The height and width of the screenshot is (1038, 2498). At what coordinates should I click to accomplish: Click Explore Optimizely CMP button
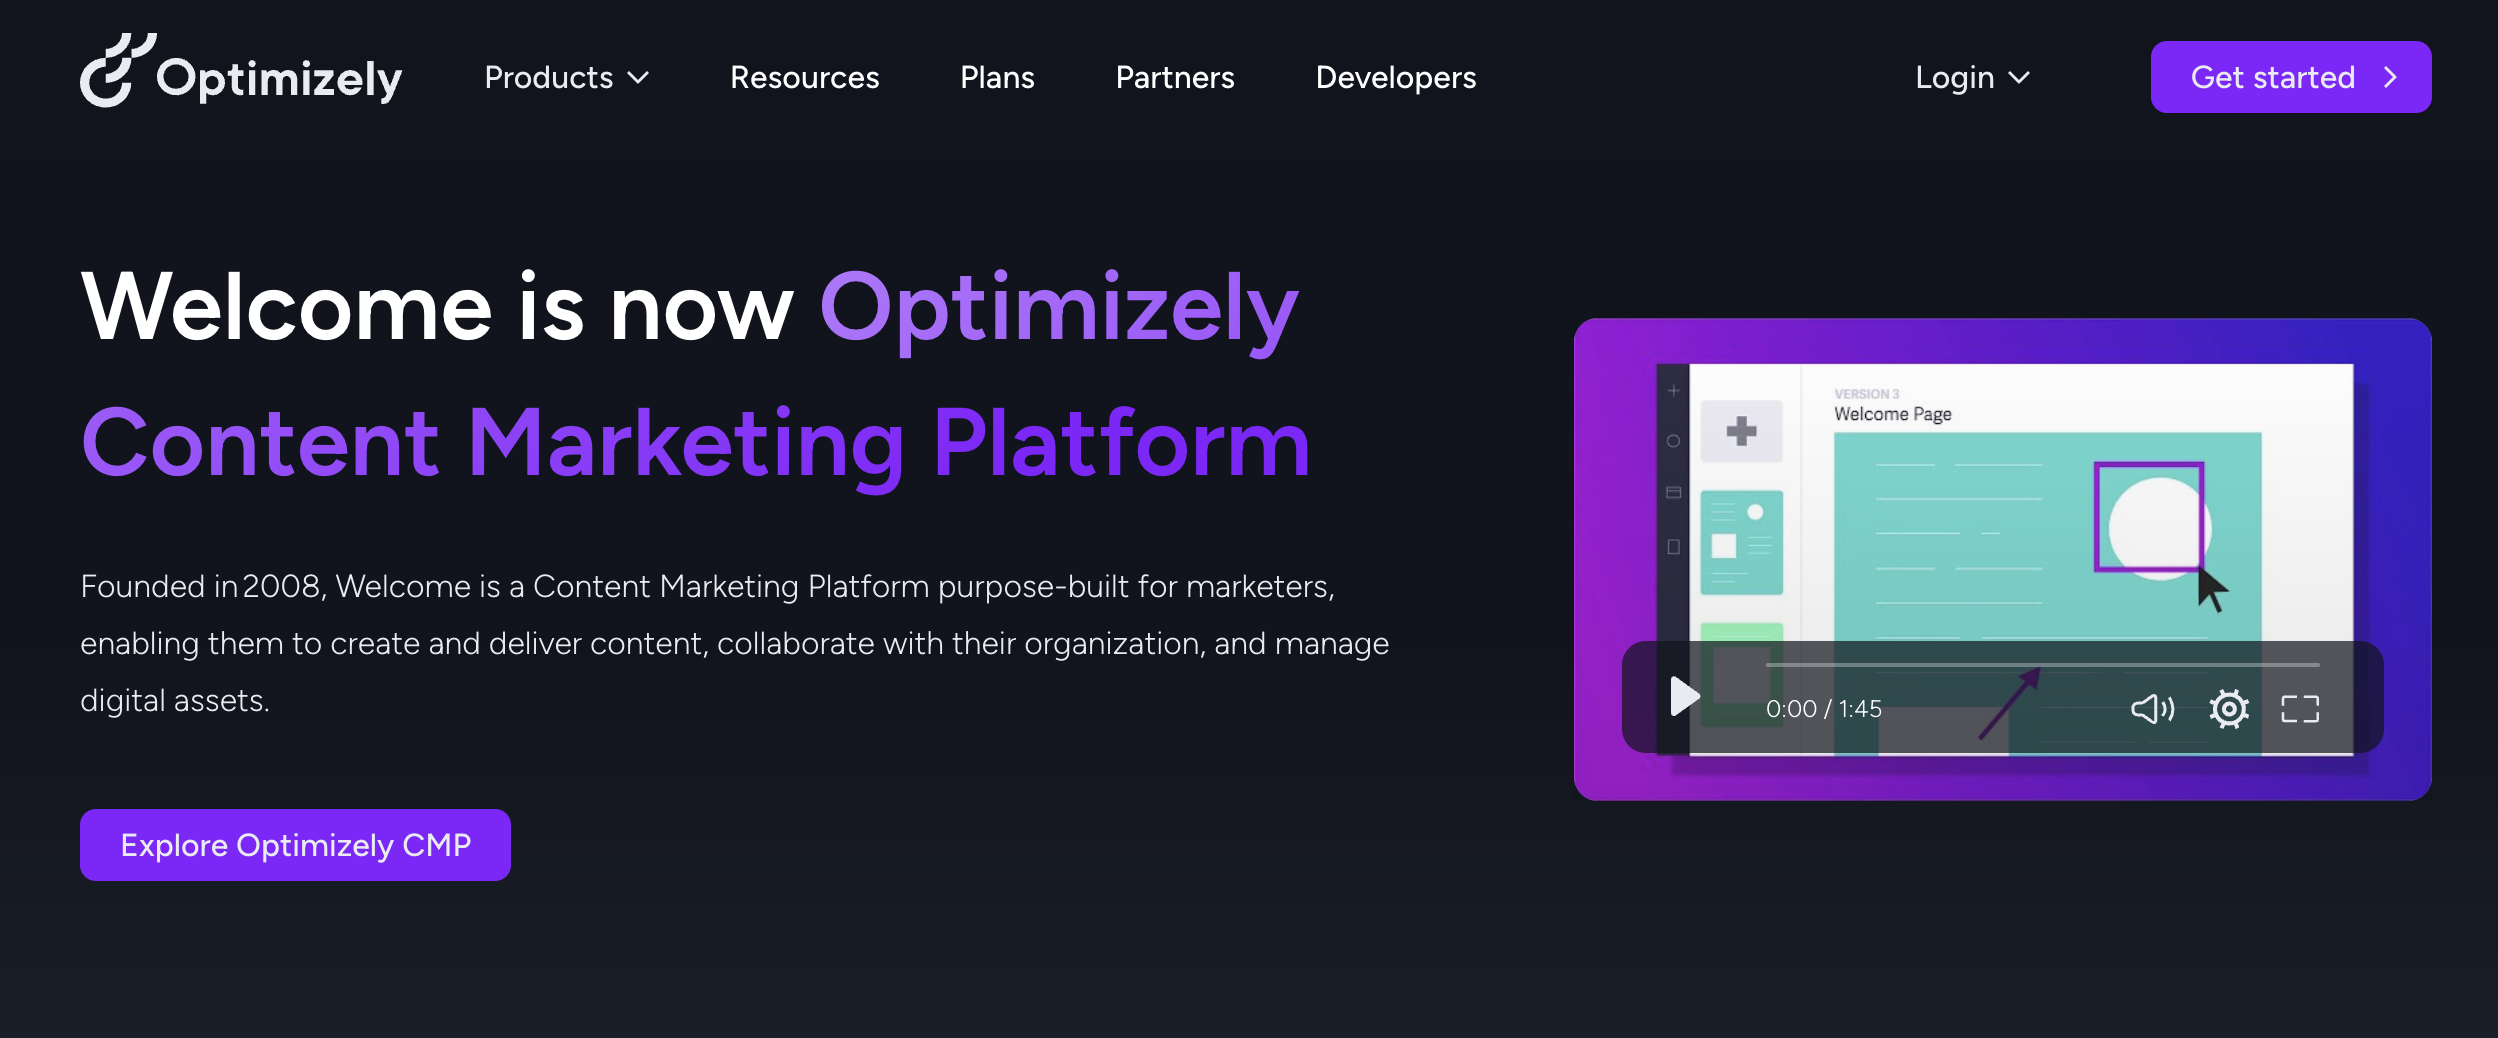(295, 845)
